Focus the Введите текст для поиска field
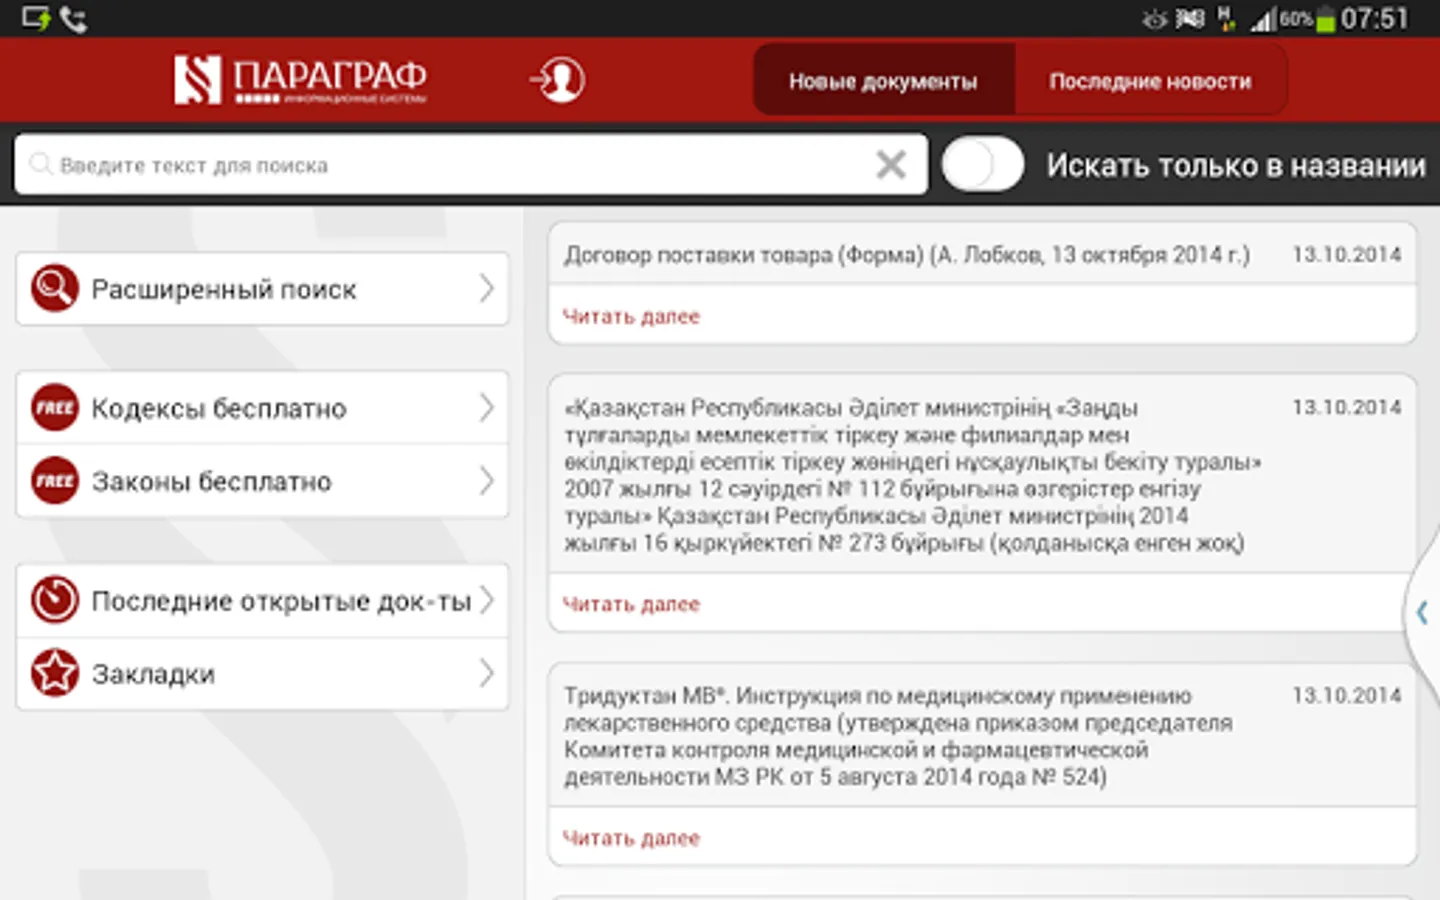 471,165
